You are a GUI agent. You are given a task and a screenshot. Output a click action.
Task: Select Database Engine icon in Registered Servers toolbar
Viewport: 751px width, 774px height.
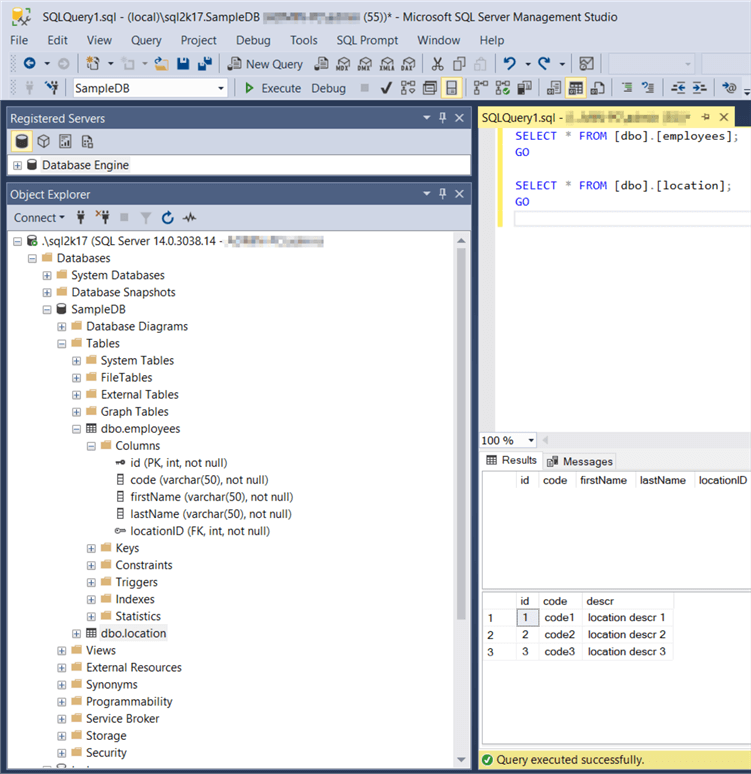(x=22, y=142)
